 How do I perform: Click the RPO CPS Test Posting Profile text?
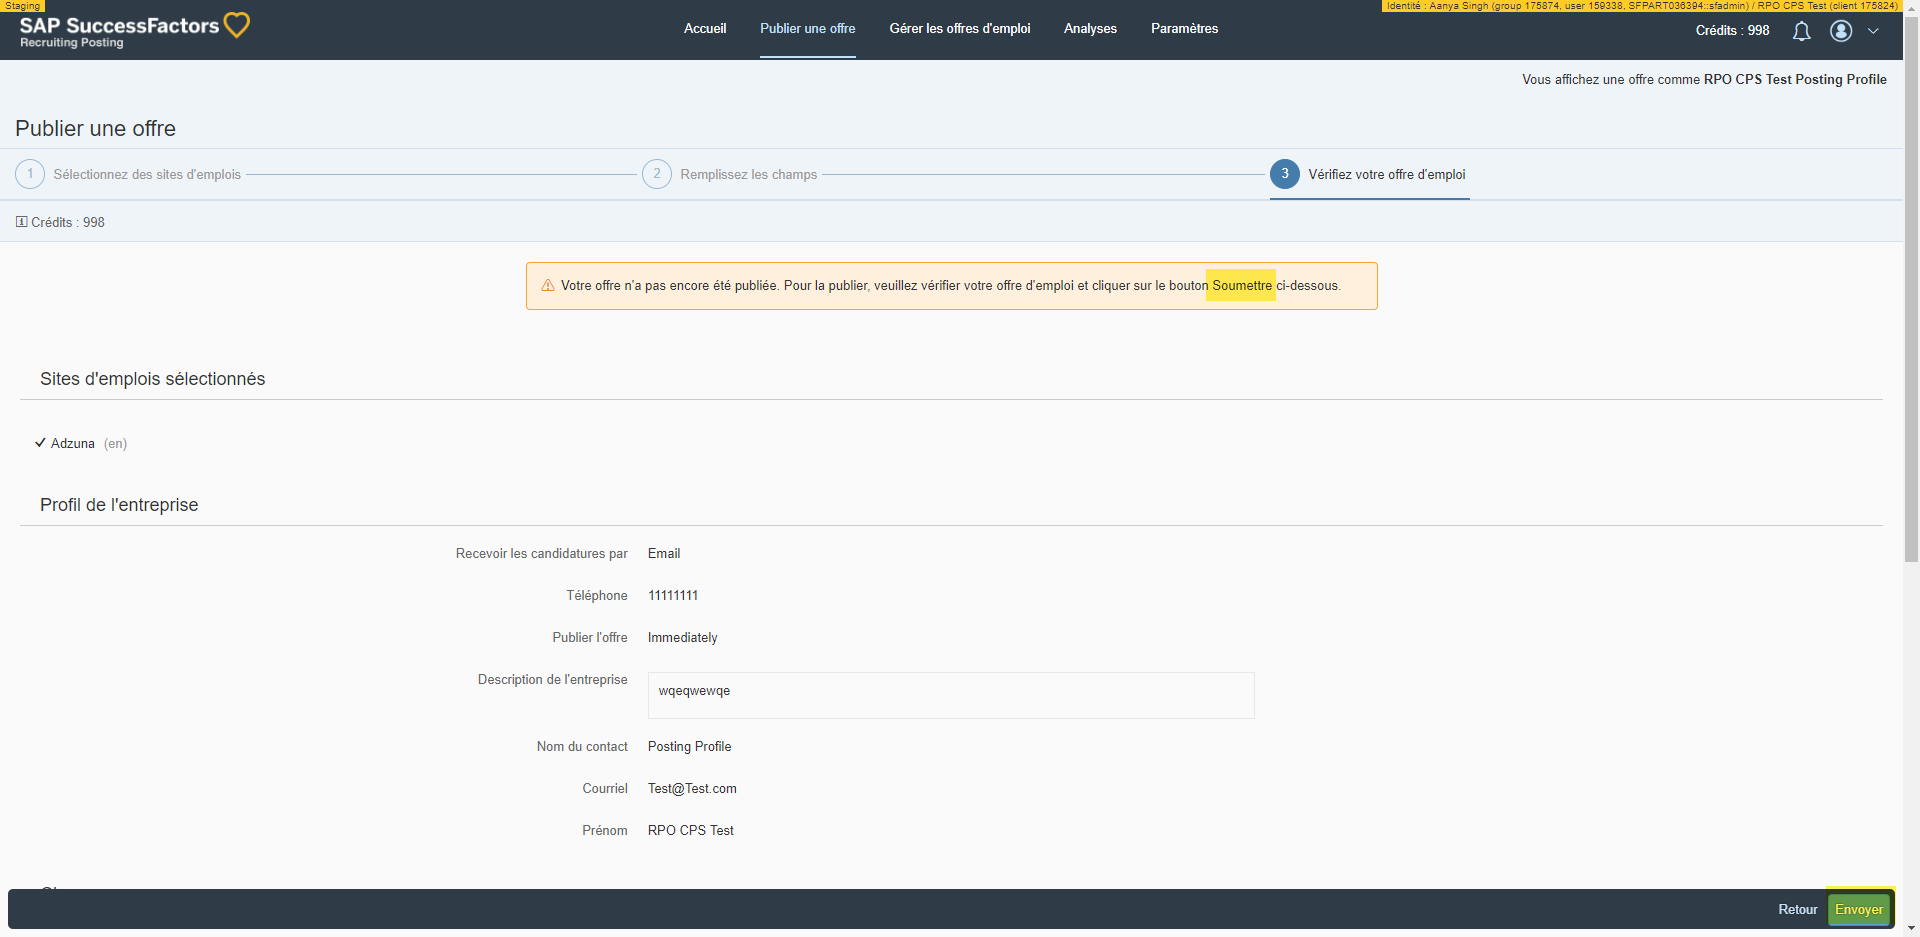(x=1795, y=80)
